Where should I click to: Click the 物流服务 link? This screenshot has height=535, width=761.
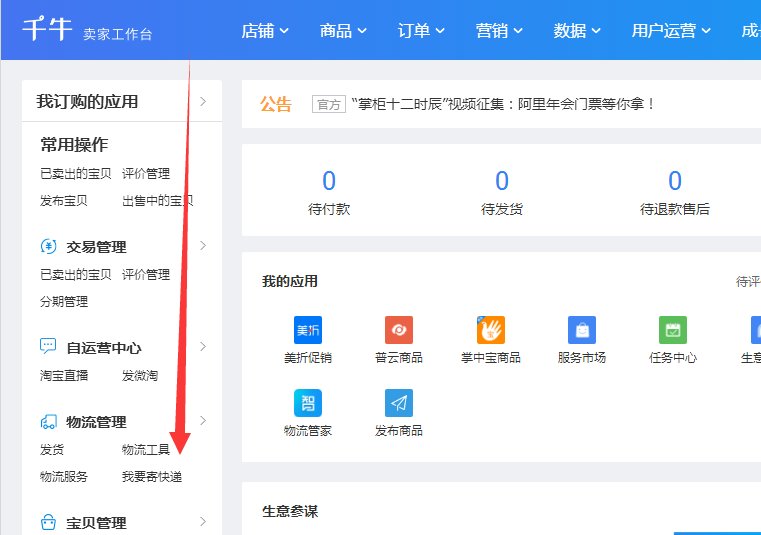tap(64, 476)
